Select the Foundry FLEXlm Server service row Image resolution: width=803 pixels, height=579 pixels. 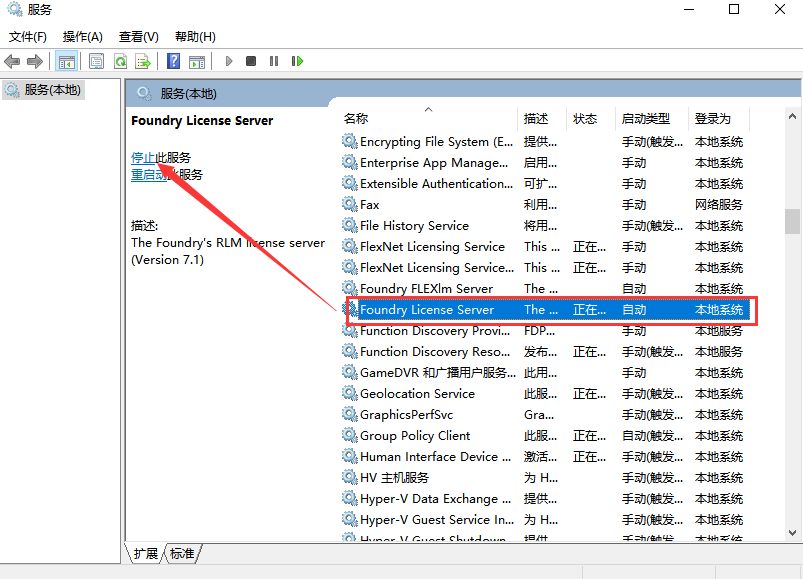pyautogui.click(x=426, y=289)
